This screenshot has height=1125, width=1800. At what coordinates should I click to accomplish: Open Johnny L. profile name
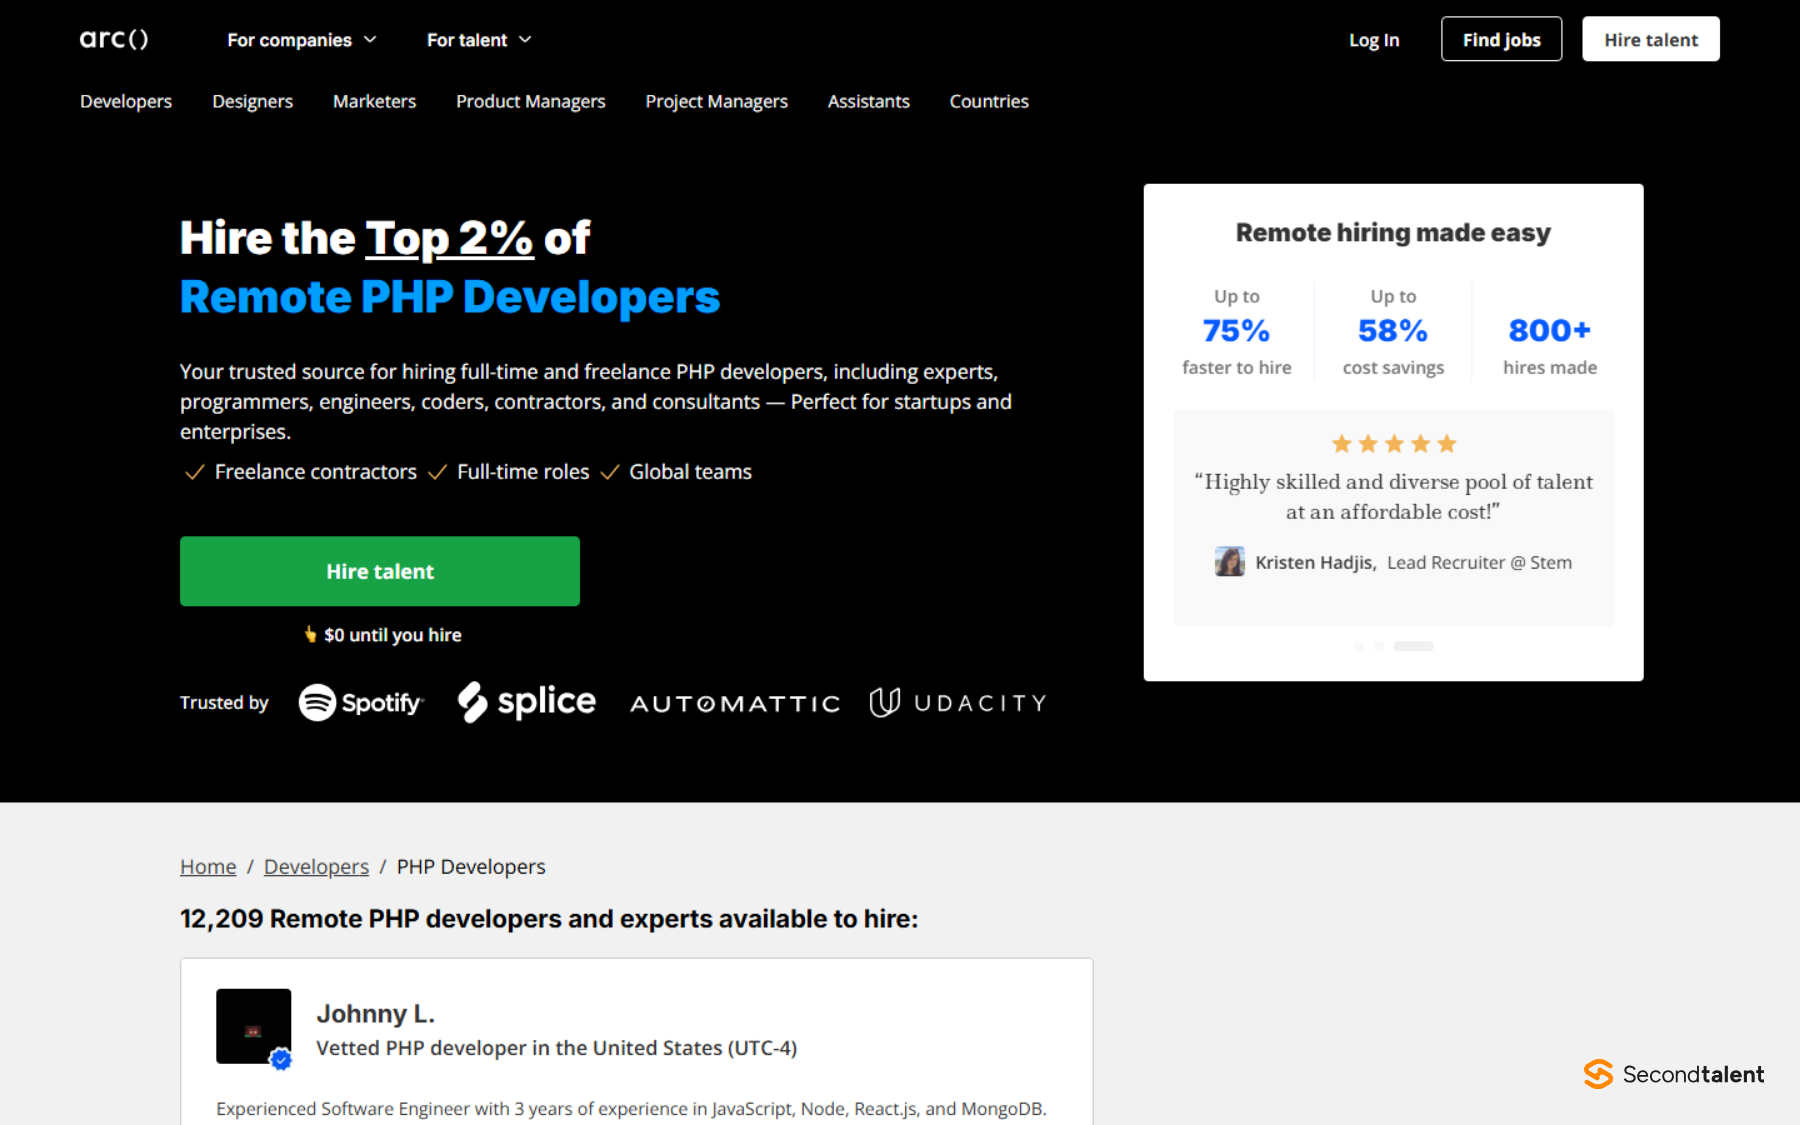(376, 1013)
